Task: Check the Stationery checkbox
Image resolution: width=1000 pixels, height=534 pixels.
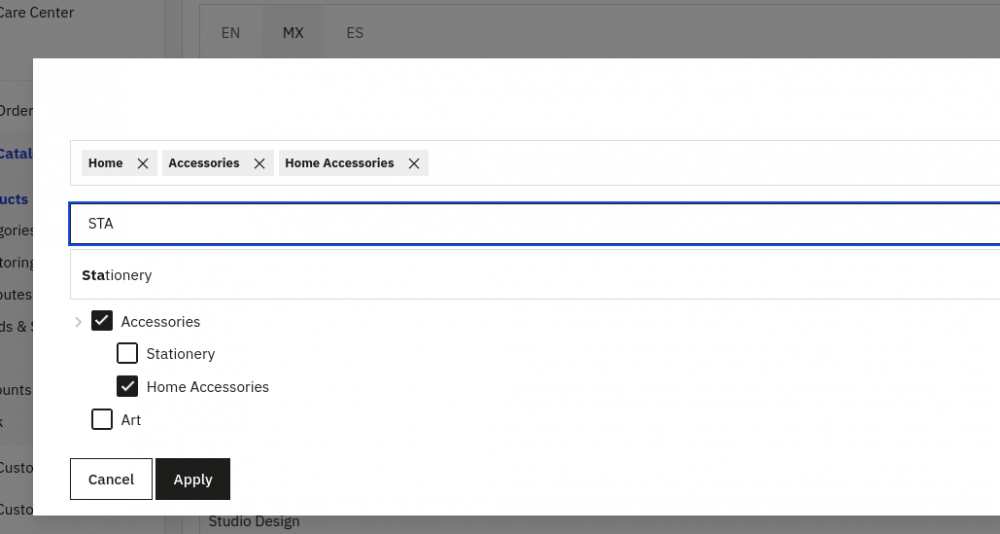Action: click(127, 353)
